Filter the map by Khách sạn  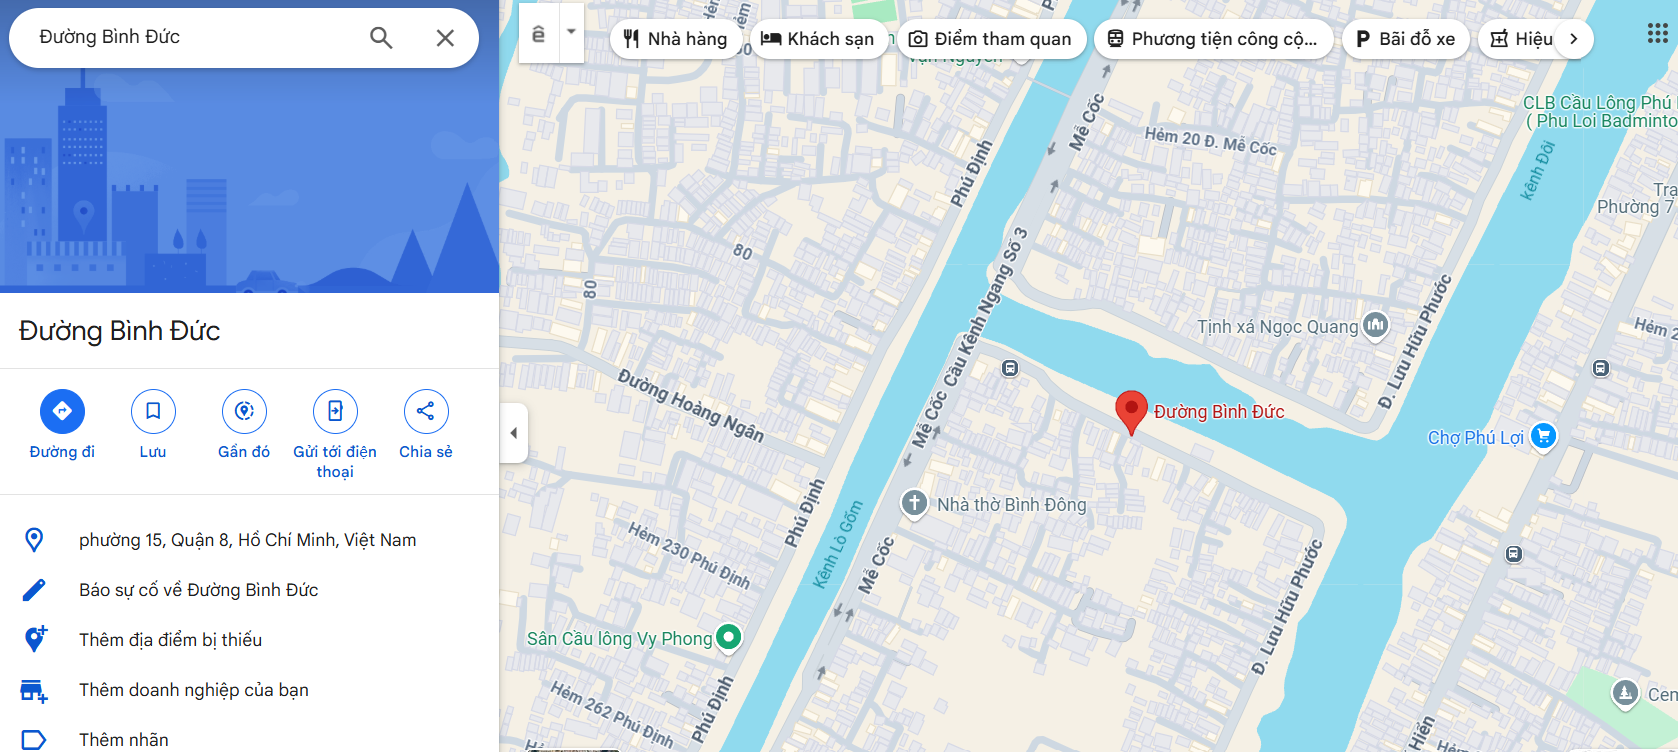(817, 39)
